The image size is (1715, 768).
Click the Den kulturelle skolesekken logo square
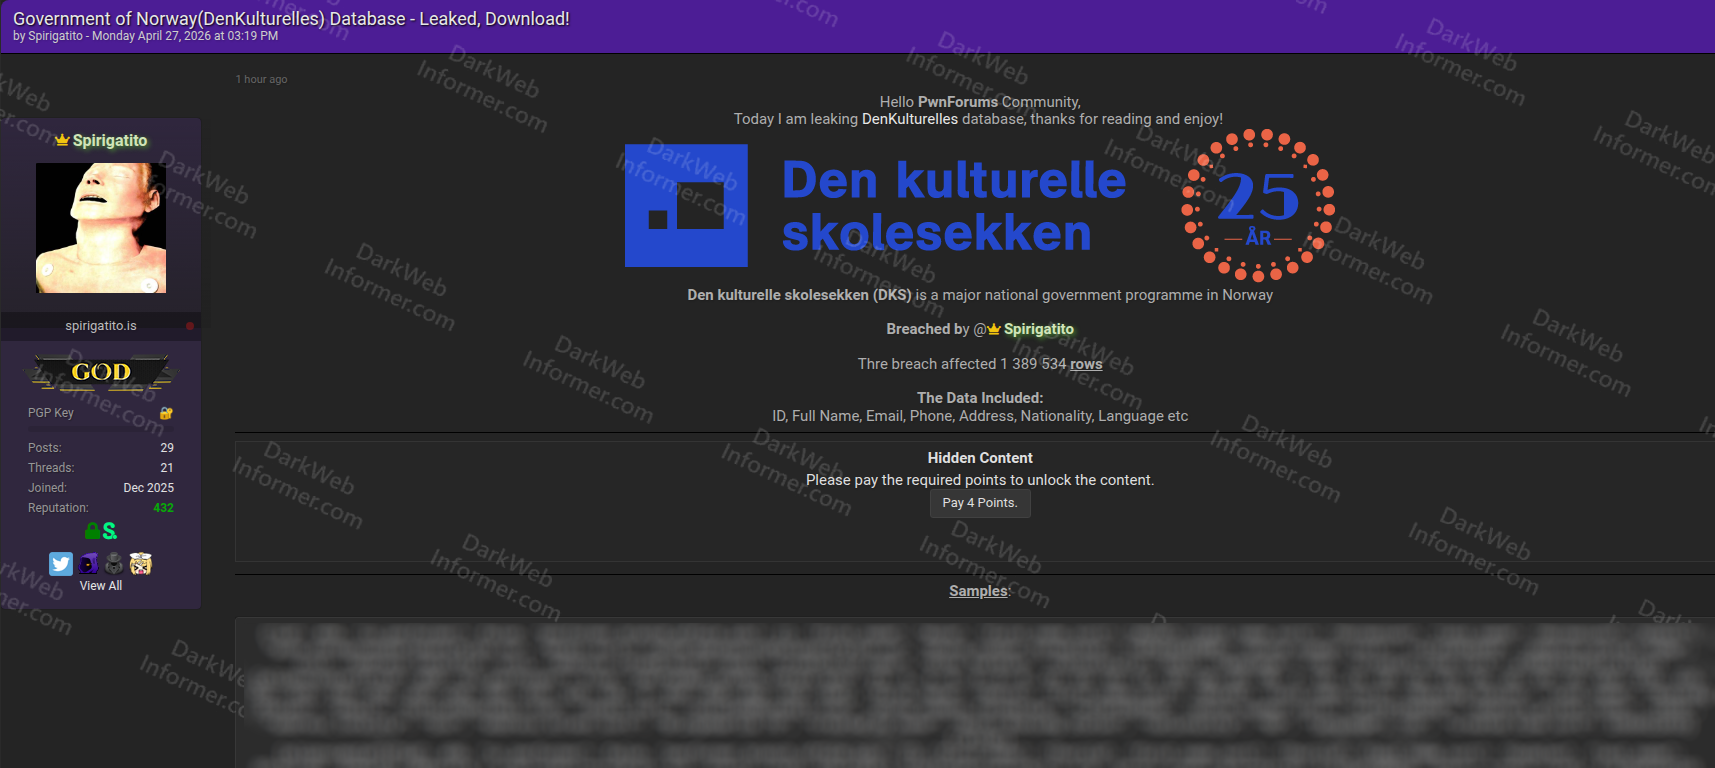686,205
